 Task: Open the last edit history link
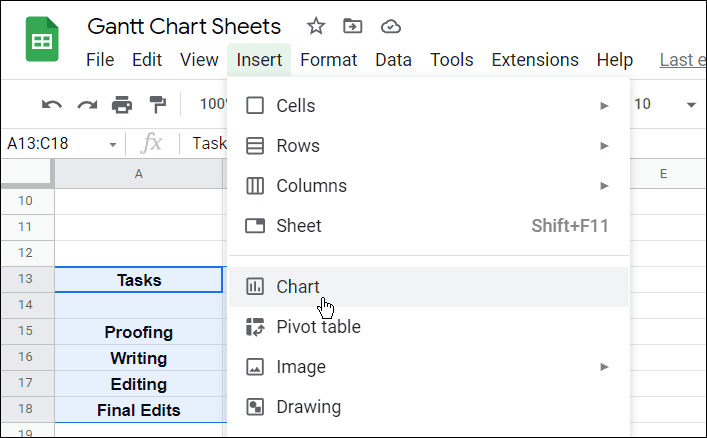tap(683, 60)
